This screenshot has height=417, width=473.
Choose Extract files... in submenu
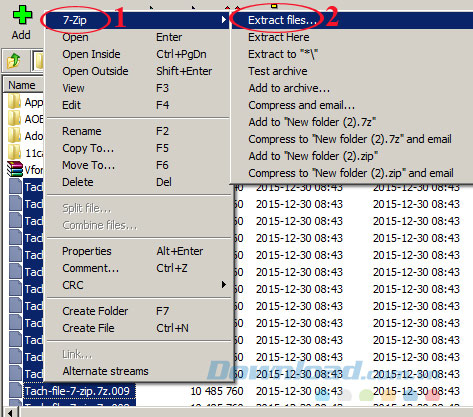point(352,20)
